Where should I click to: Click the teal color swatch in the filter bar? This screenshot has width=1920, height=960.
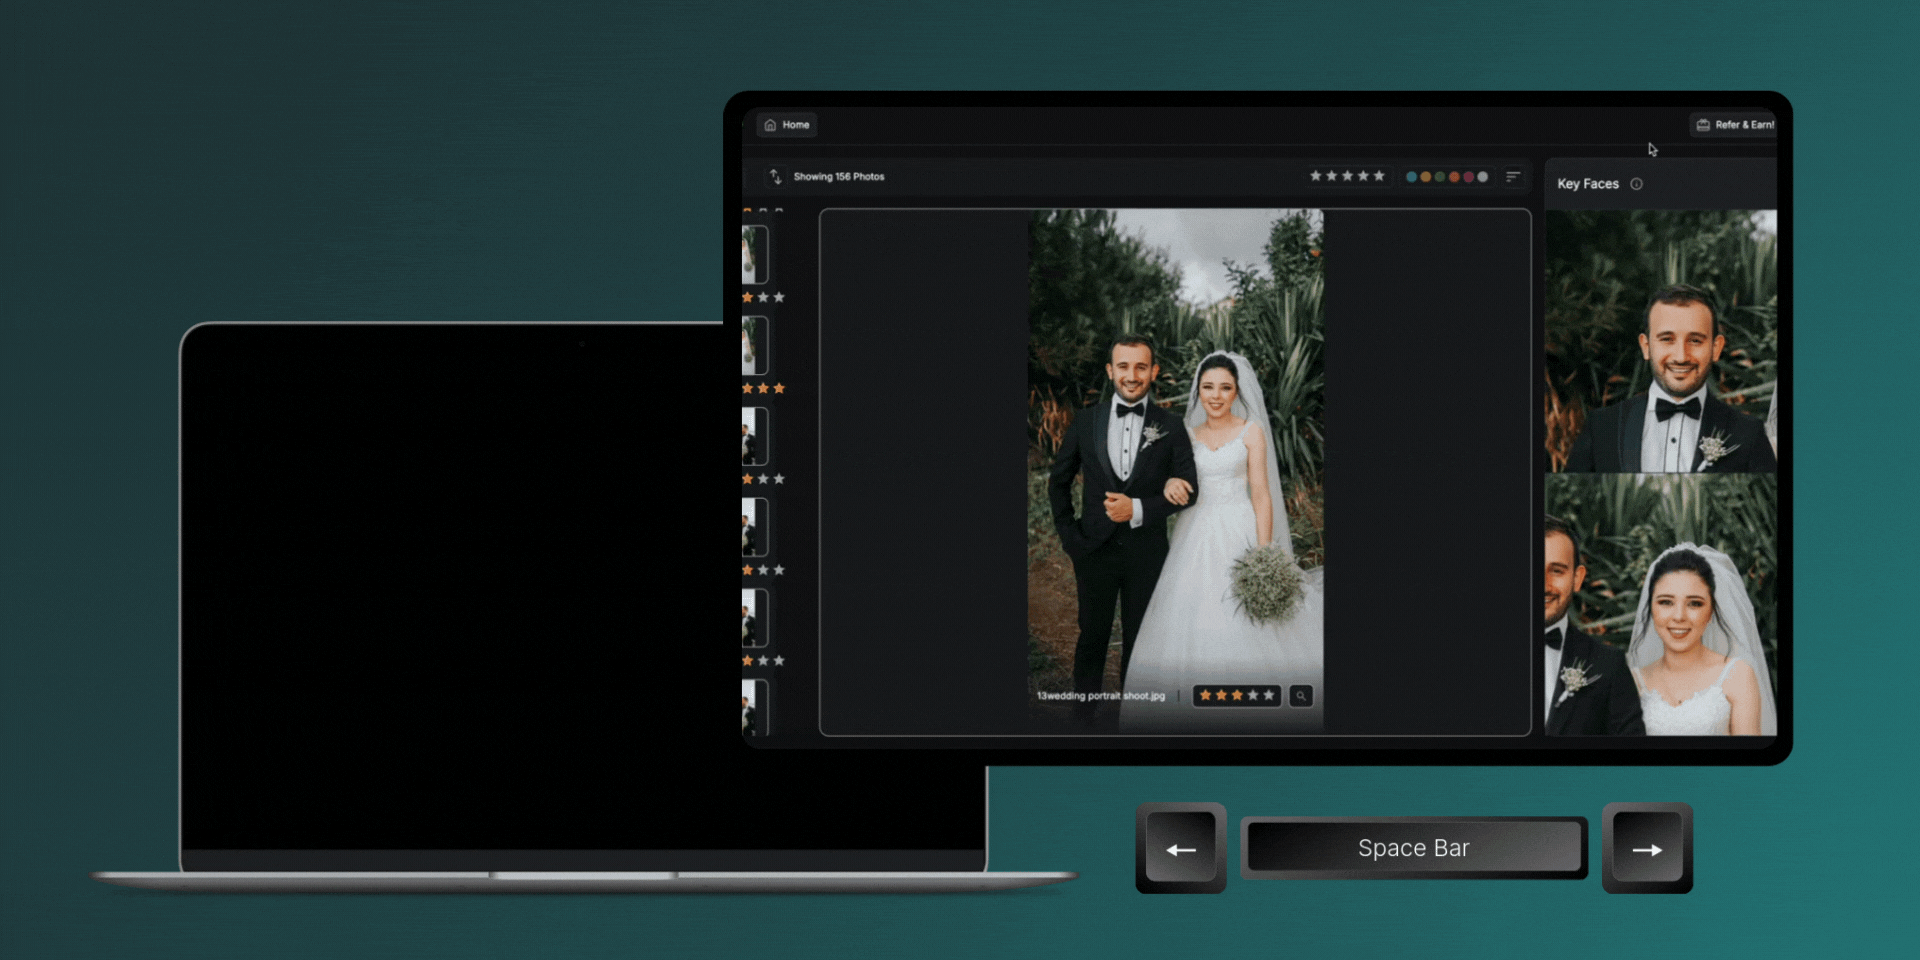click(1412, 176)
